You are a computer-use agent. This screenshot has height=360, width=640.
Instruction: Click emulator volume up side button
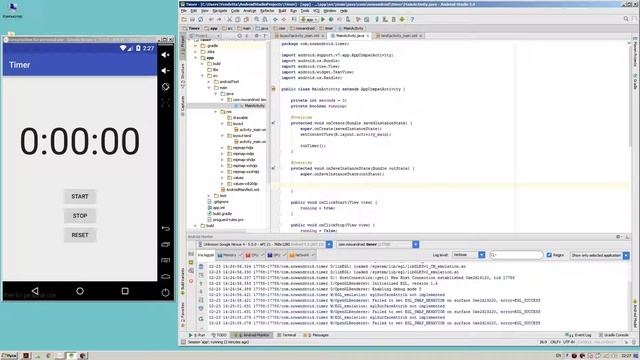(x=165, y=55)
